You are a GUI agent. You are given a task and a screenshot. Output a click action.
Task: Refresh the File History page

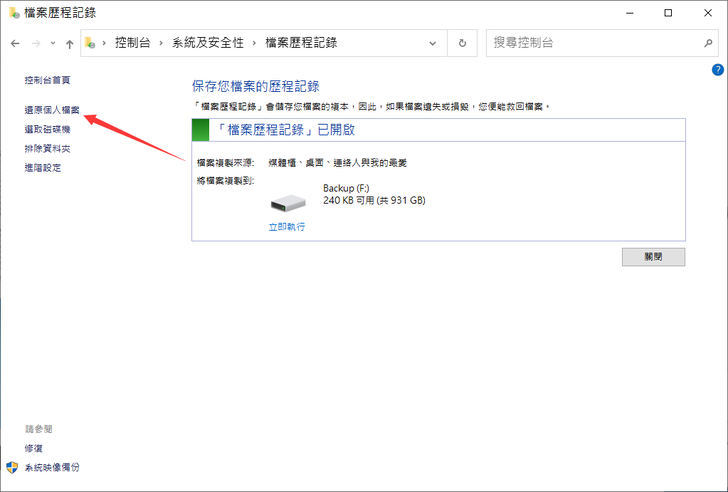click(461, 44)
